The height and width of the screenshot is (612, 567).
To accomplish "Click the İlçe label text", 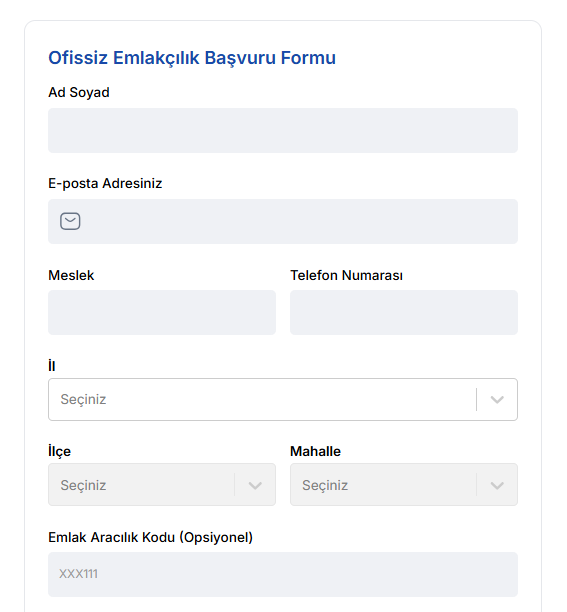I will pyautogui.click(x=59, y=451).
